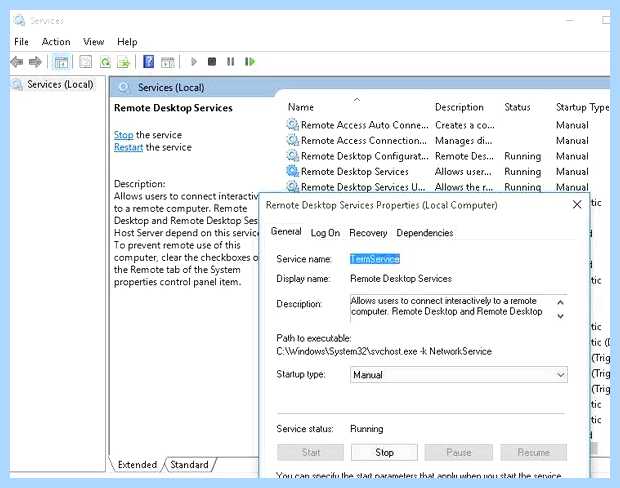Select Services (Local) tree node

pyautogui.click(x=60, y=84)
